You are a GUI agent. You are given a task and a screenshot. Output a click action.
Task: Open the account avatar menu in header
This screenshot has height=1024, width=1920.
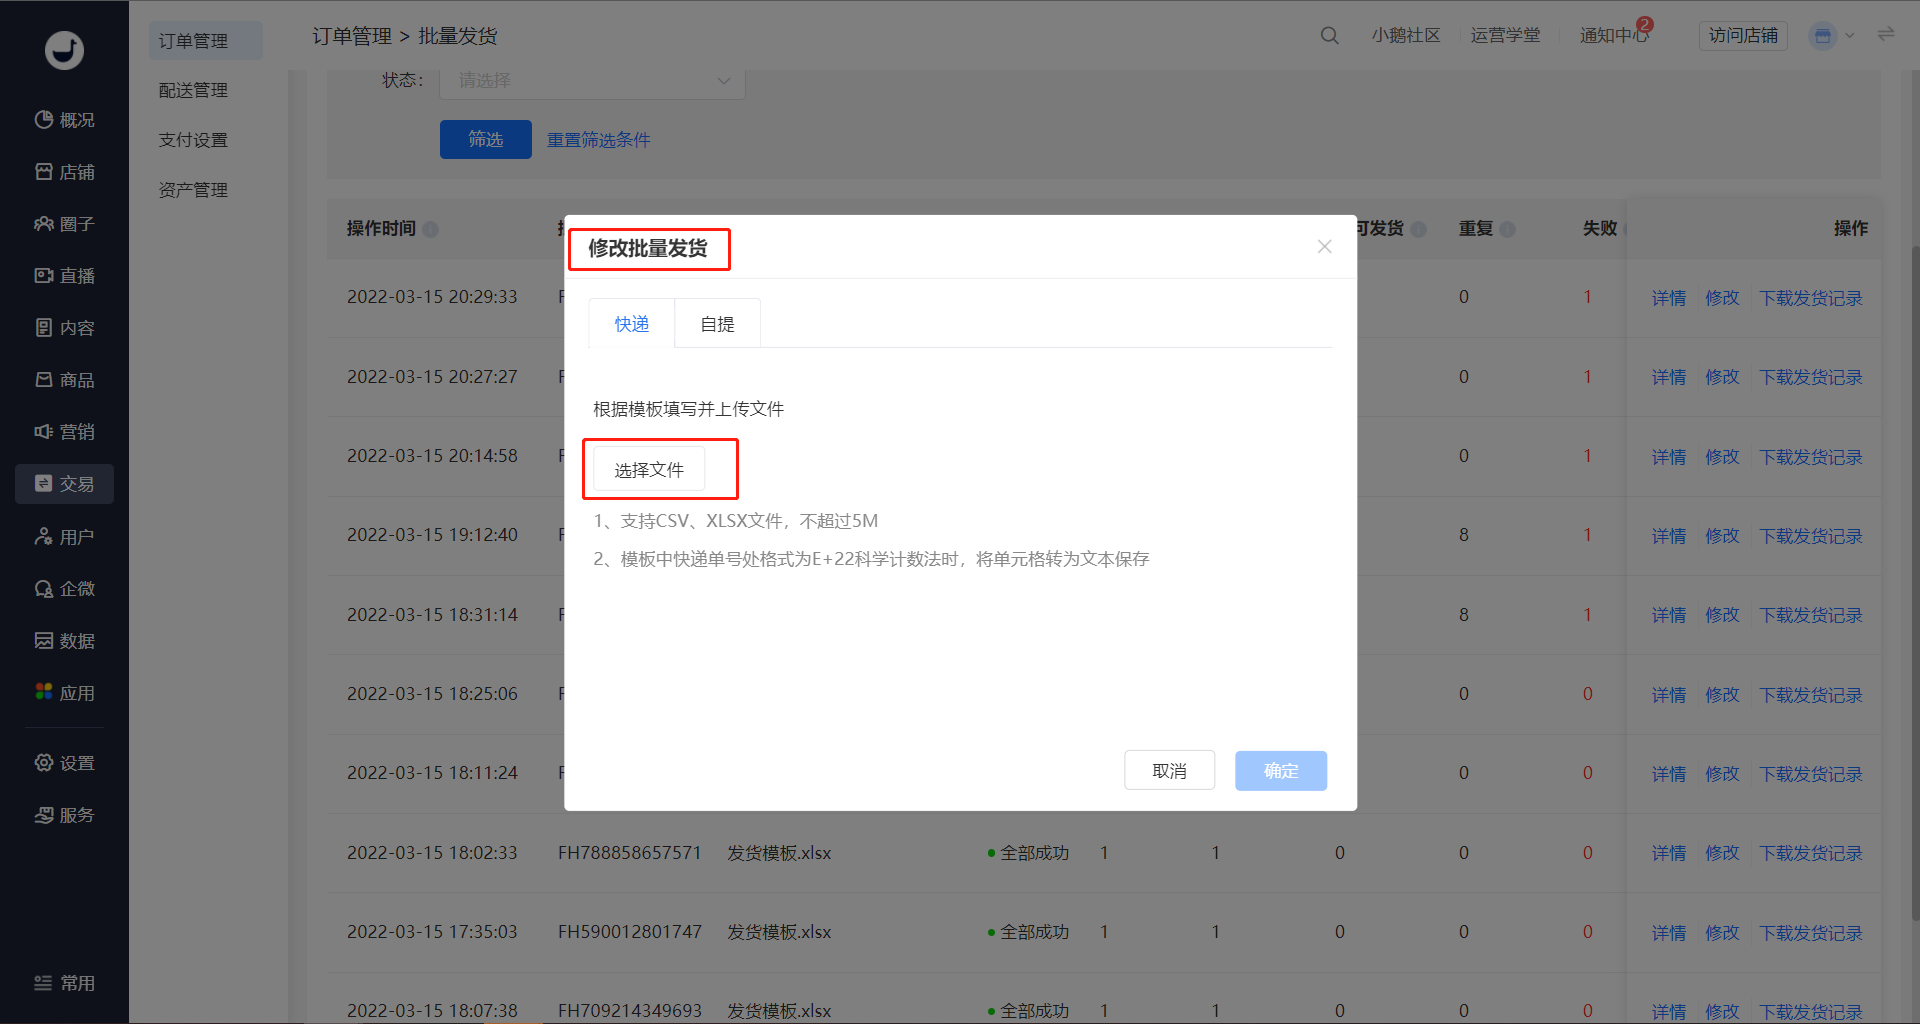pos(1823,36)
